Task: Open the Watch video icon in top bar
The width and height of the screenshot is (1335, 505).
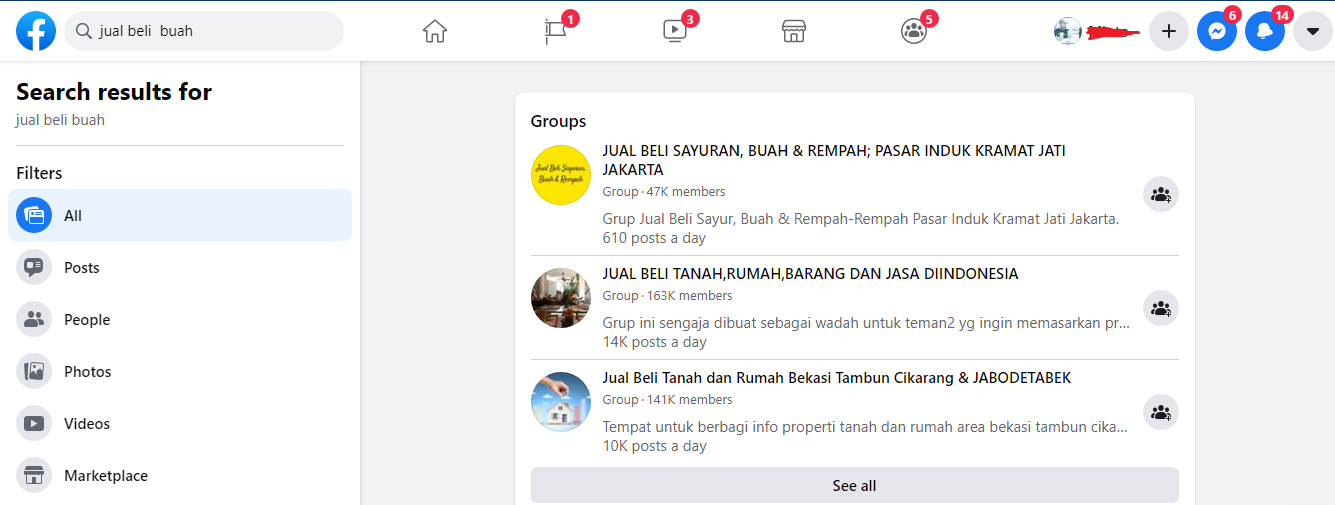Action: (x=675, y=31)
